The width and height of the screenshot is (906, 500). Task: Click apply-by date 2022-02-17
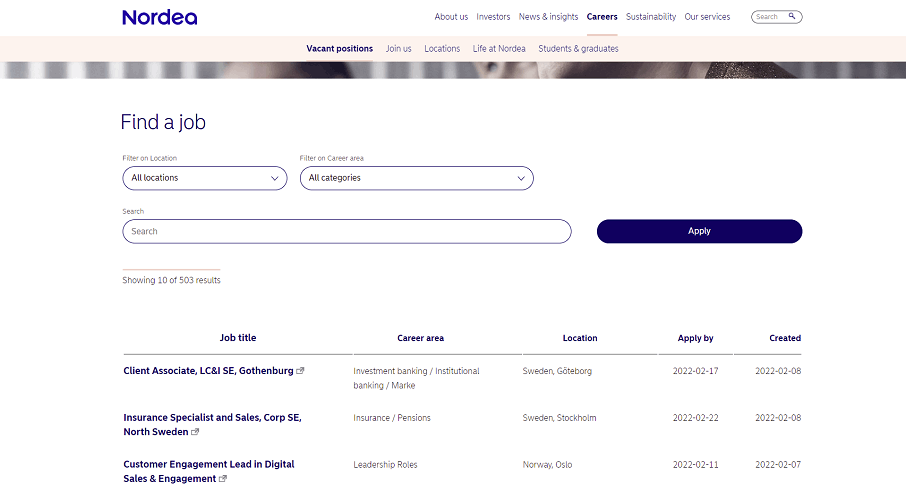[696, 371]
